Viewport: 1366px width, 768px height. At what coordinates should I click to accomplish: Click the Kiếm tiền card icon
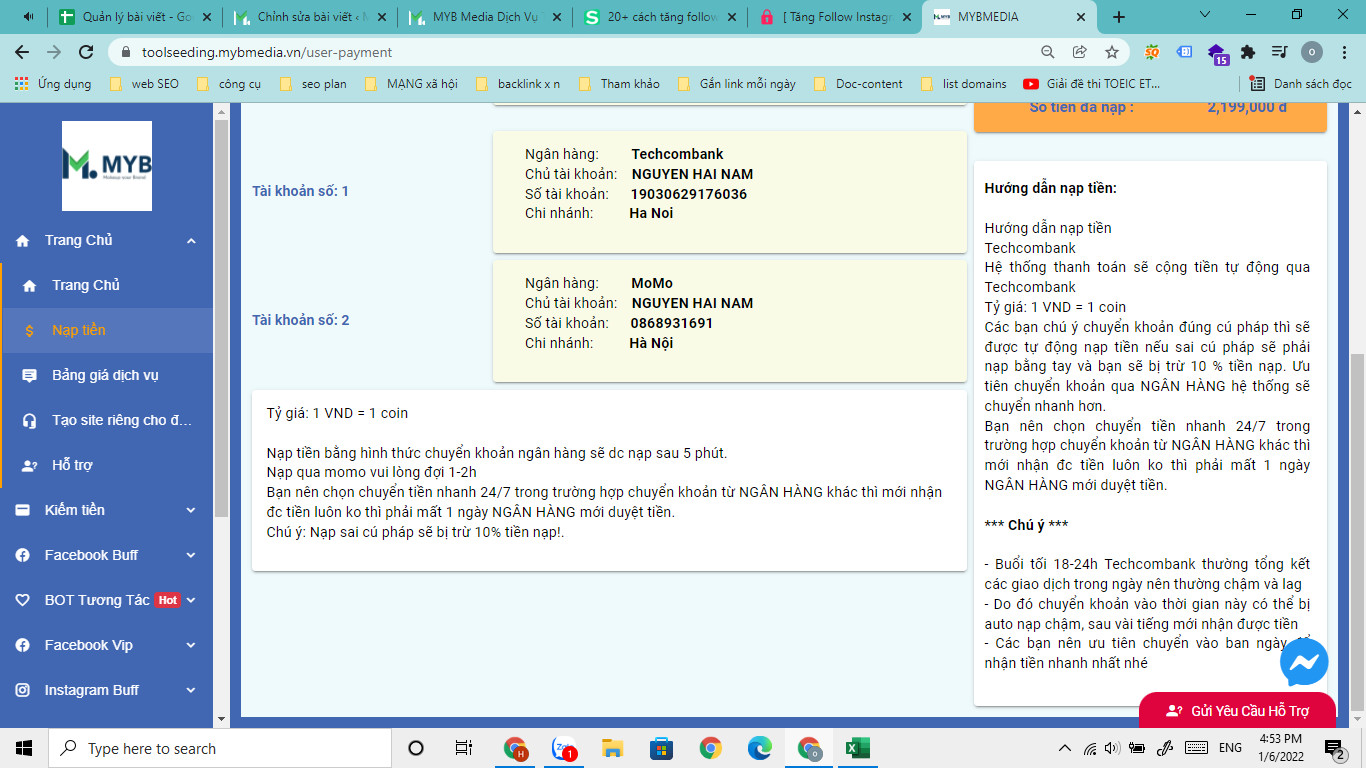23,510
